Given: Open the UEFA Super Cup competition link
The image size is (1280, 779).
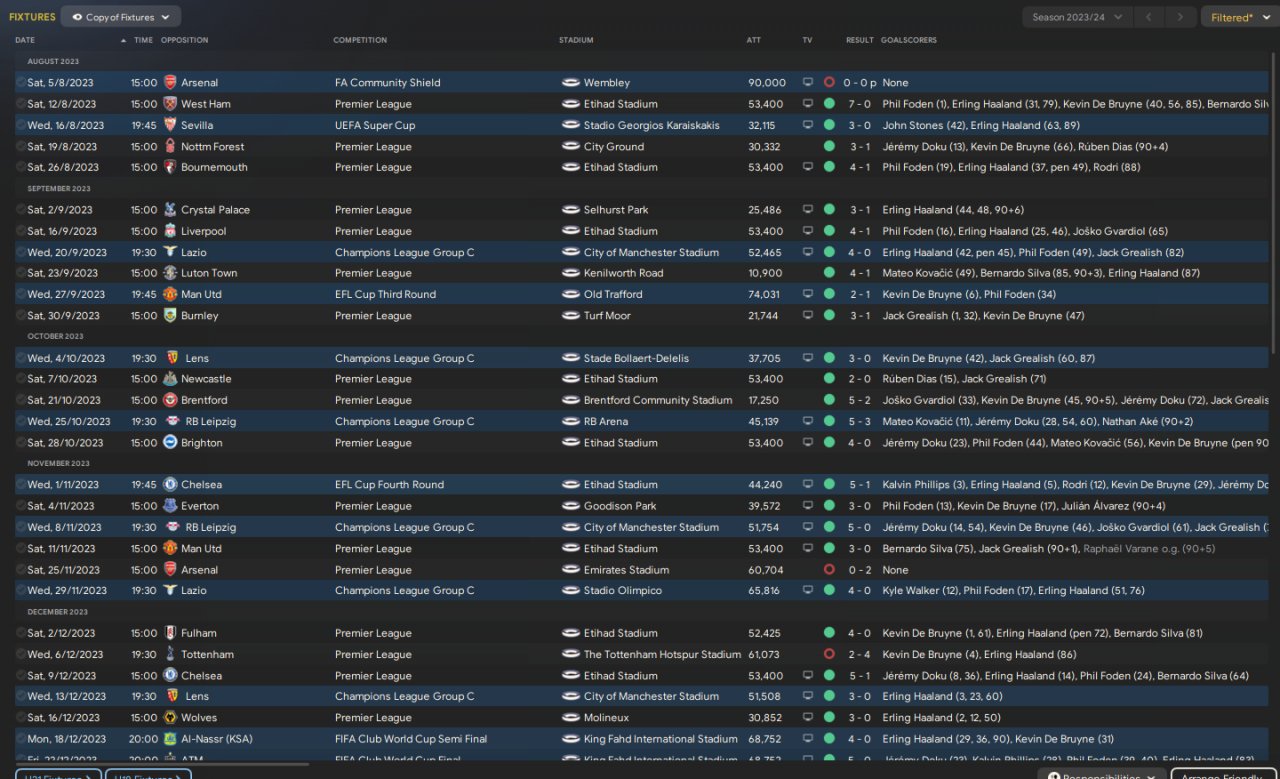Looking at the screenshot, I should point(375,125).
